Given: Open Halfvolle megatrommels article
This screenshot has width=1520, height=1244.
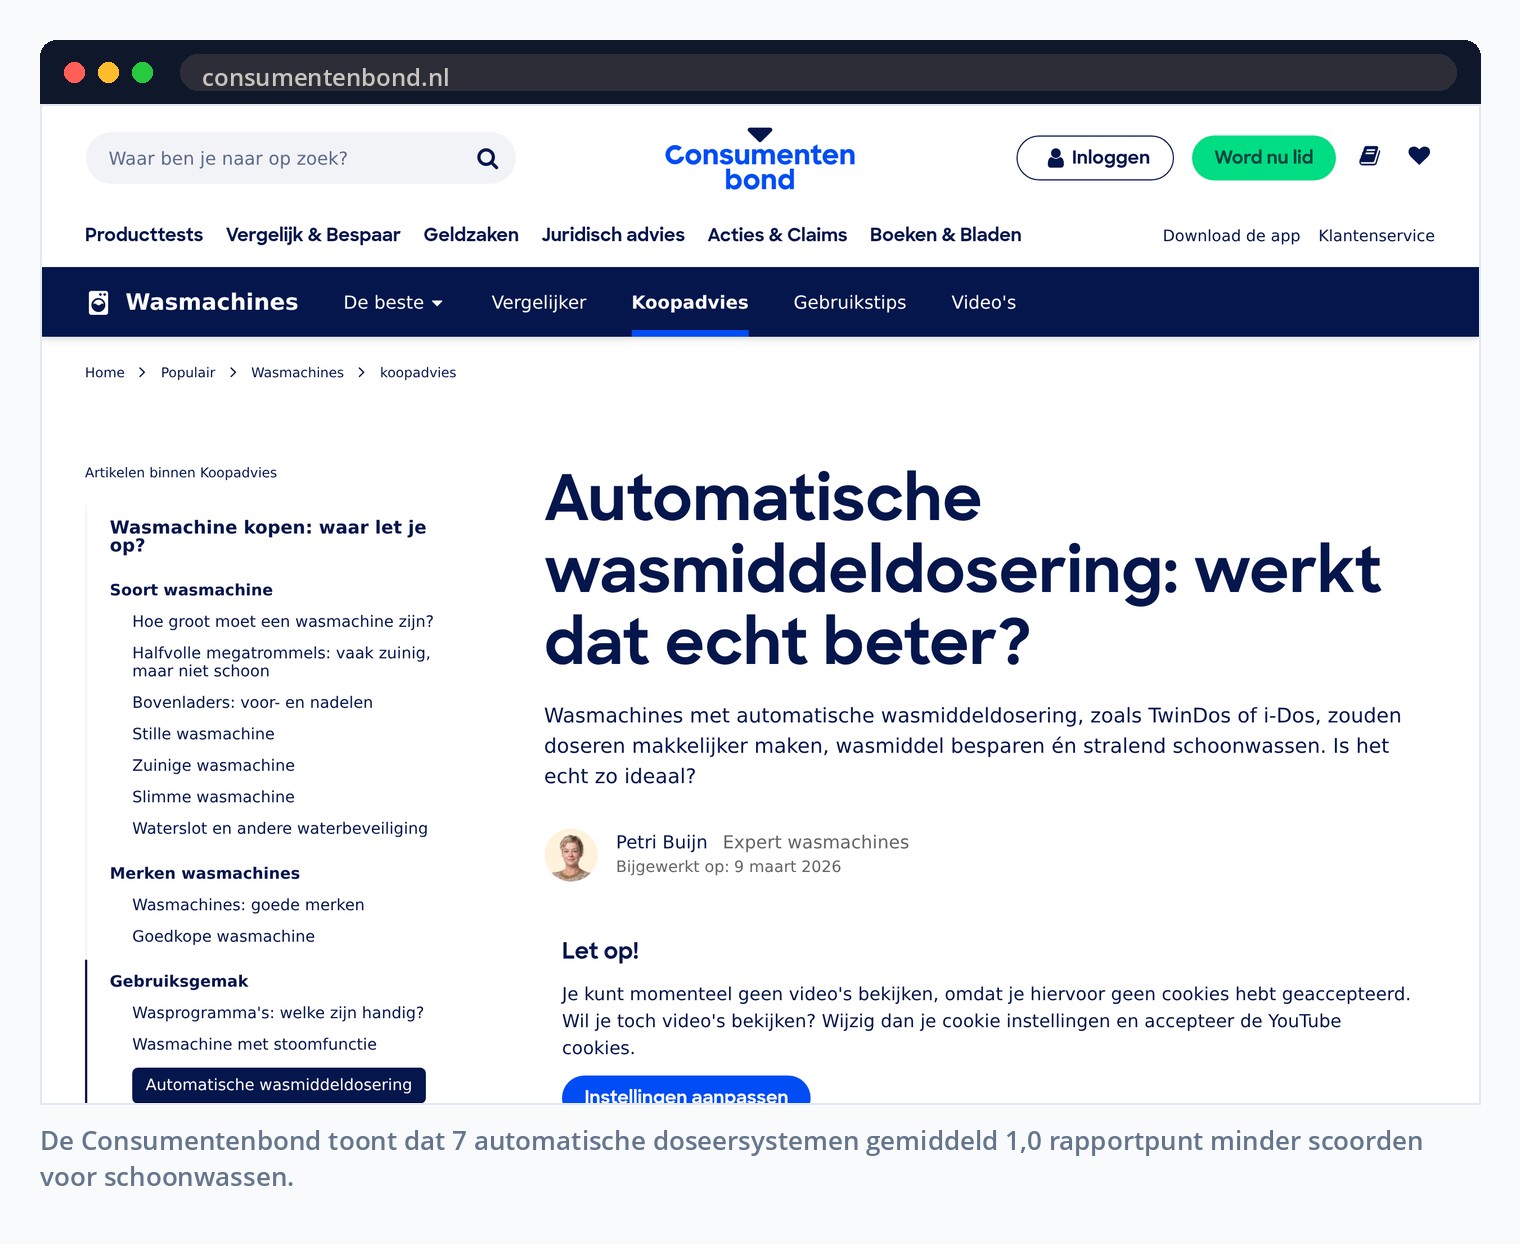Looking at the screenshot, I should point(281,662).
